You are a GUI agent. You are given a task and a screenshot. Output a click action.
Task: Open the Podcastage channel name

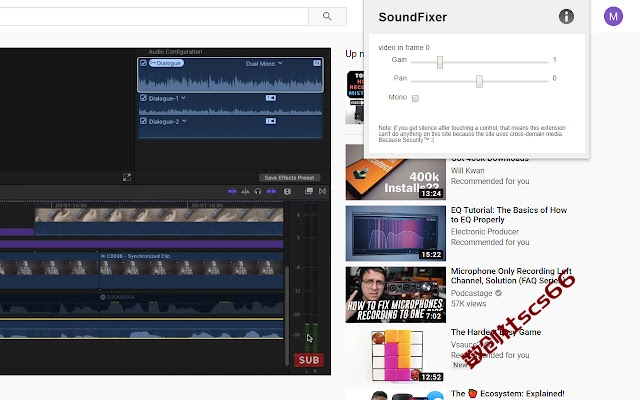(x=471, y=293)
